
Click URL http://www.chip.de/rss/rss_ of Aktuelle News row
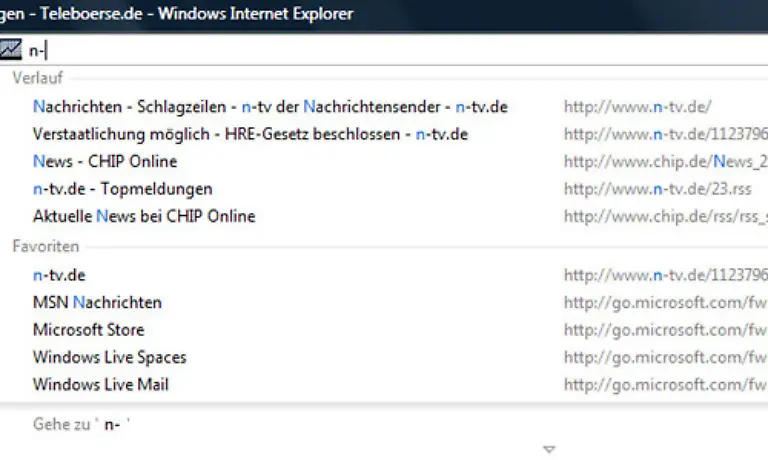(x=666, y=217)
